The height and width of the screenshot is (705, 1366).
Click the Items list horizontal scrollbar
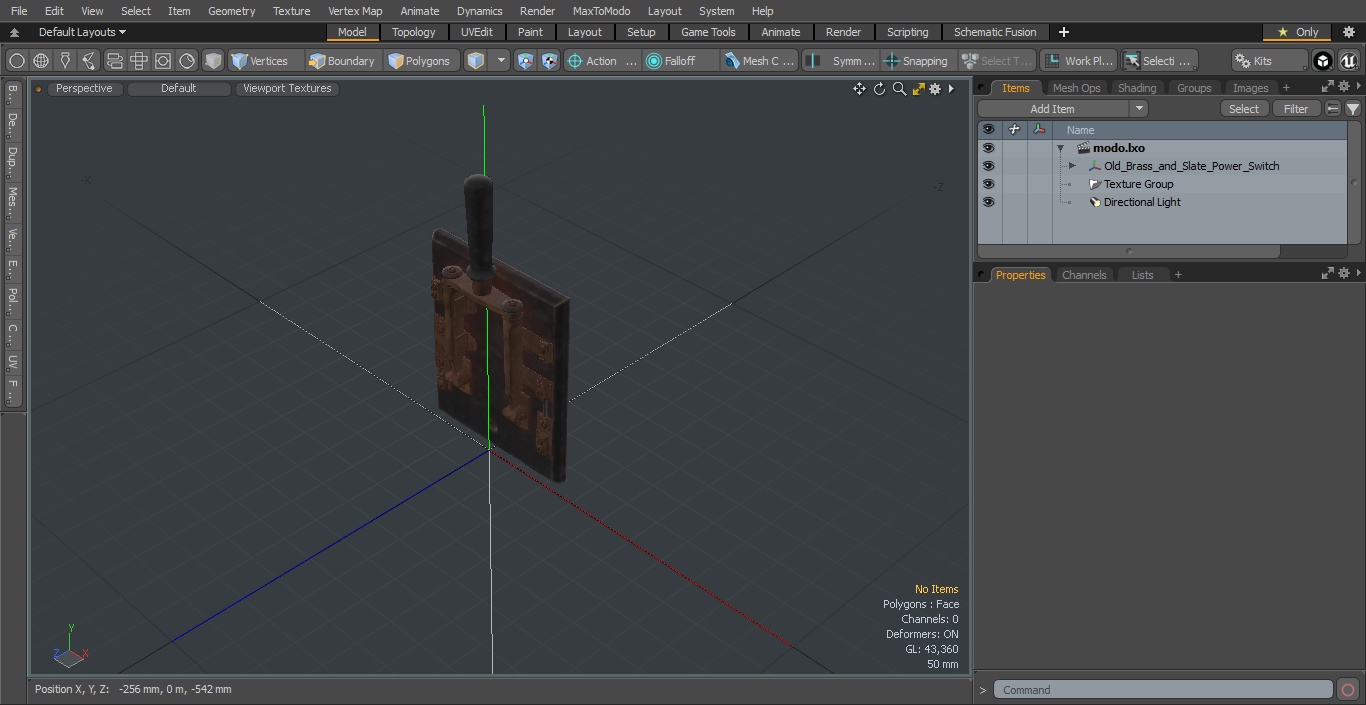[1129, 252]
